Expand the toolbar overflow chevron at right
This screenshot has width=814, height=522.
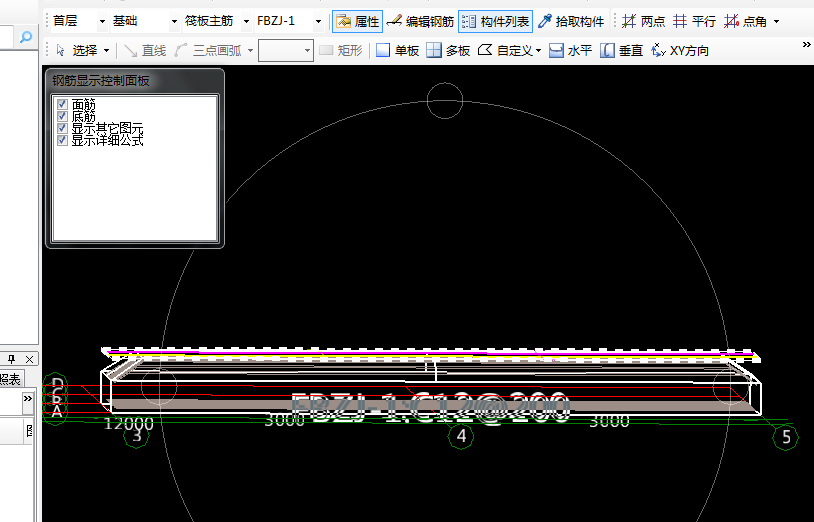click(807, 46)
